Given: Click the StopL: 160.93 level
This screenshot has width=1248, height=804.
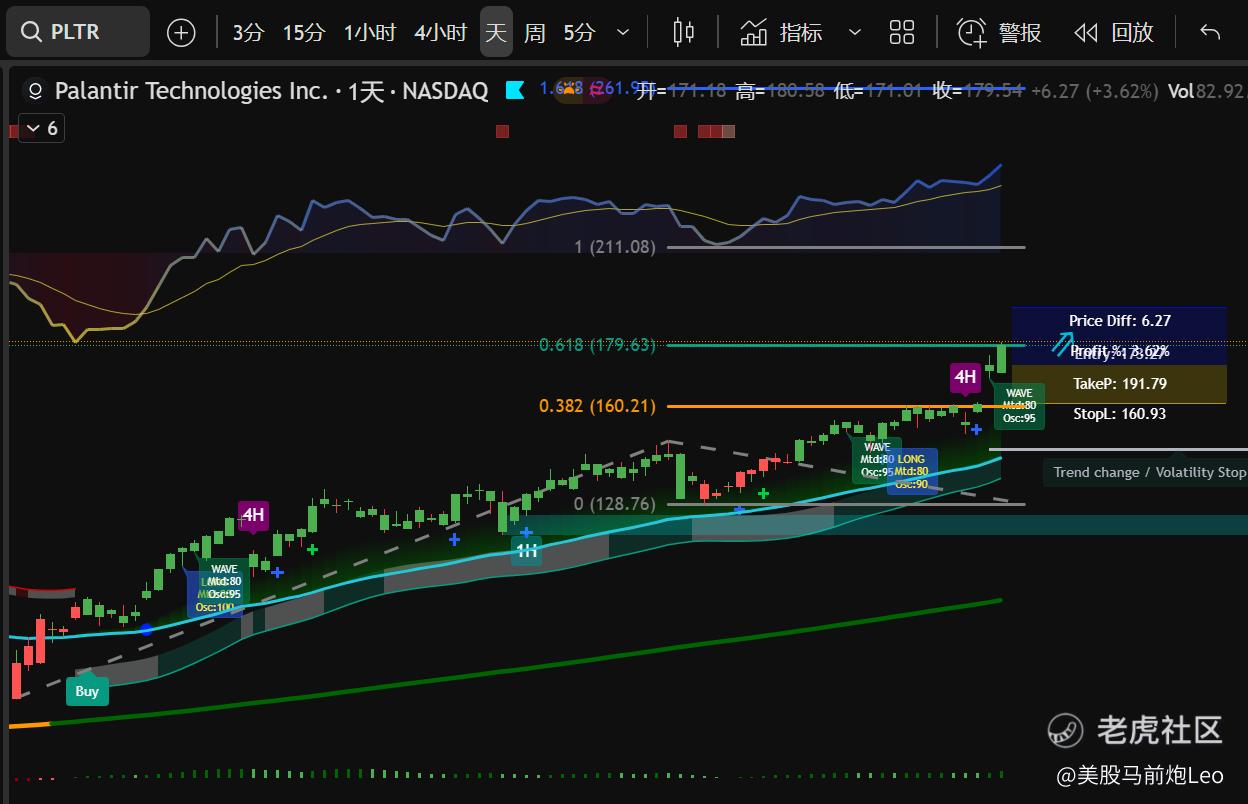Looking at the screenshot, I should coord(1120,414).
